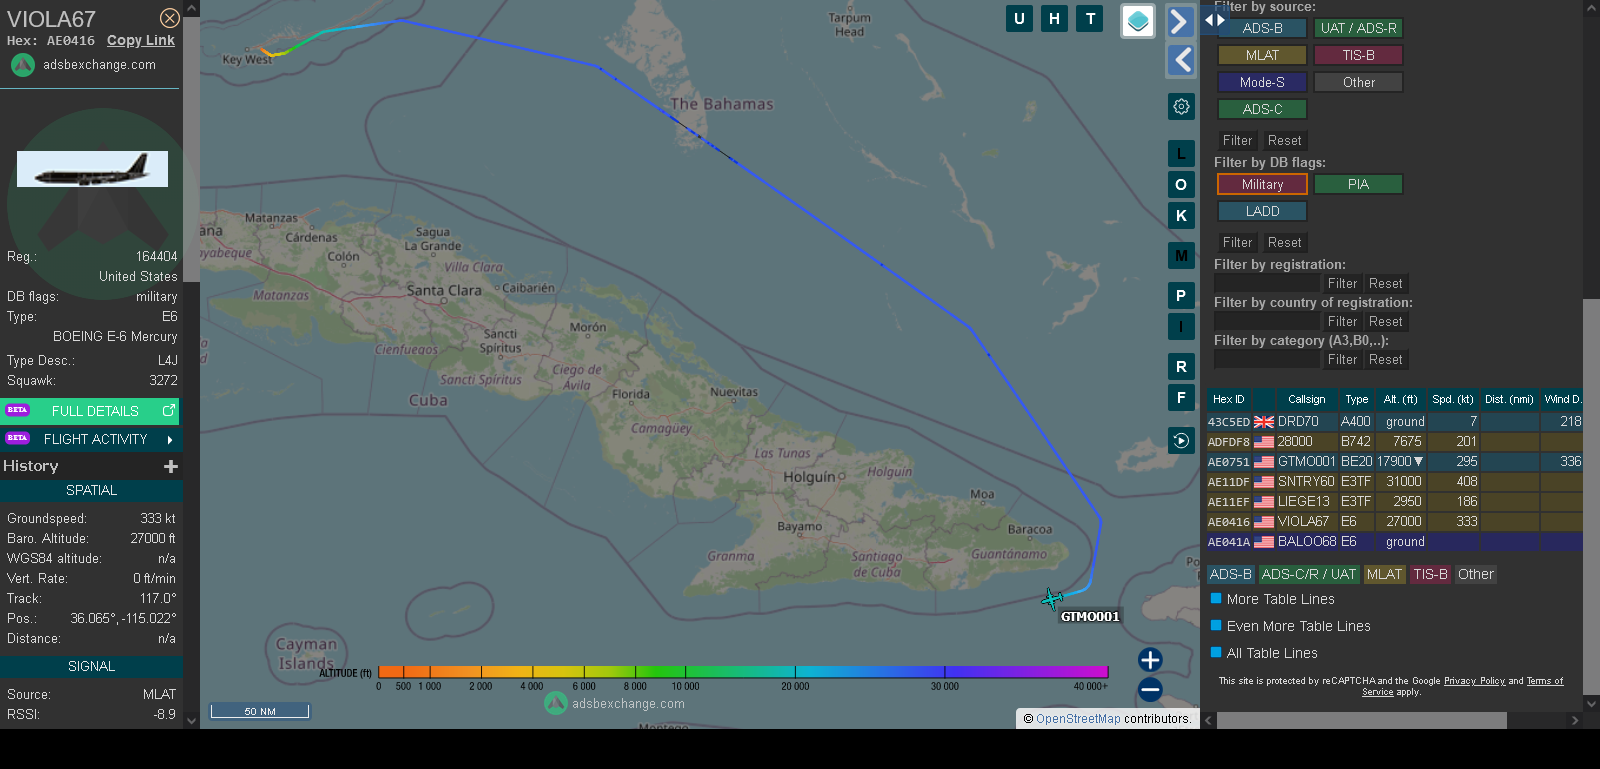Expand the FLIGHT ACTIVITY menu

click(91, 439)
